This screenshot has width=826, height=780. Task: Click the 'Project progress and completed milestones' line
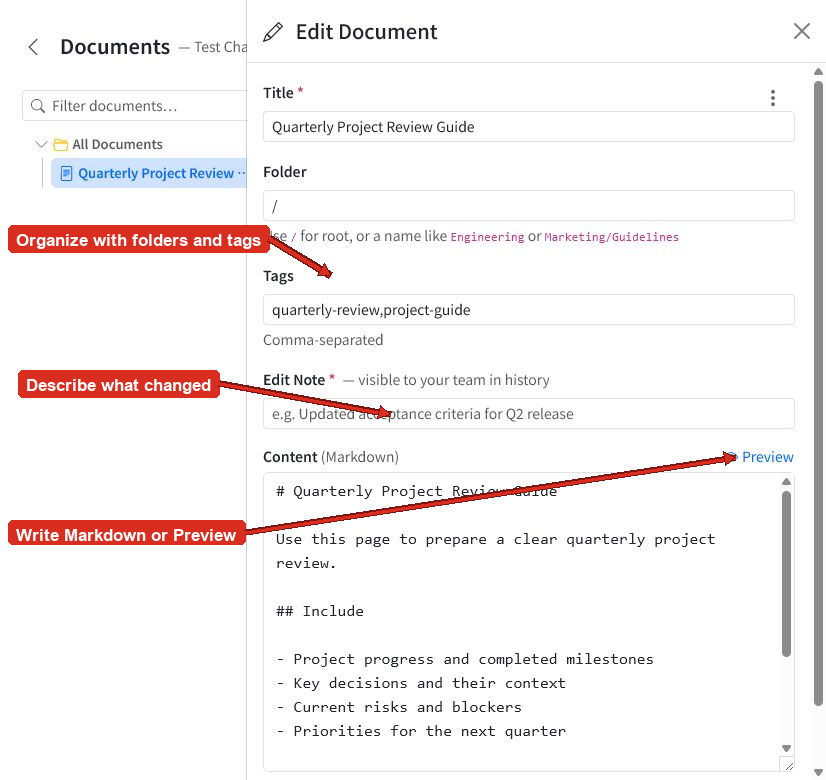pos(465,659)
